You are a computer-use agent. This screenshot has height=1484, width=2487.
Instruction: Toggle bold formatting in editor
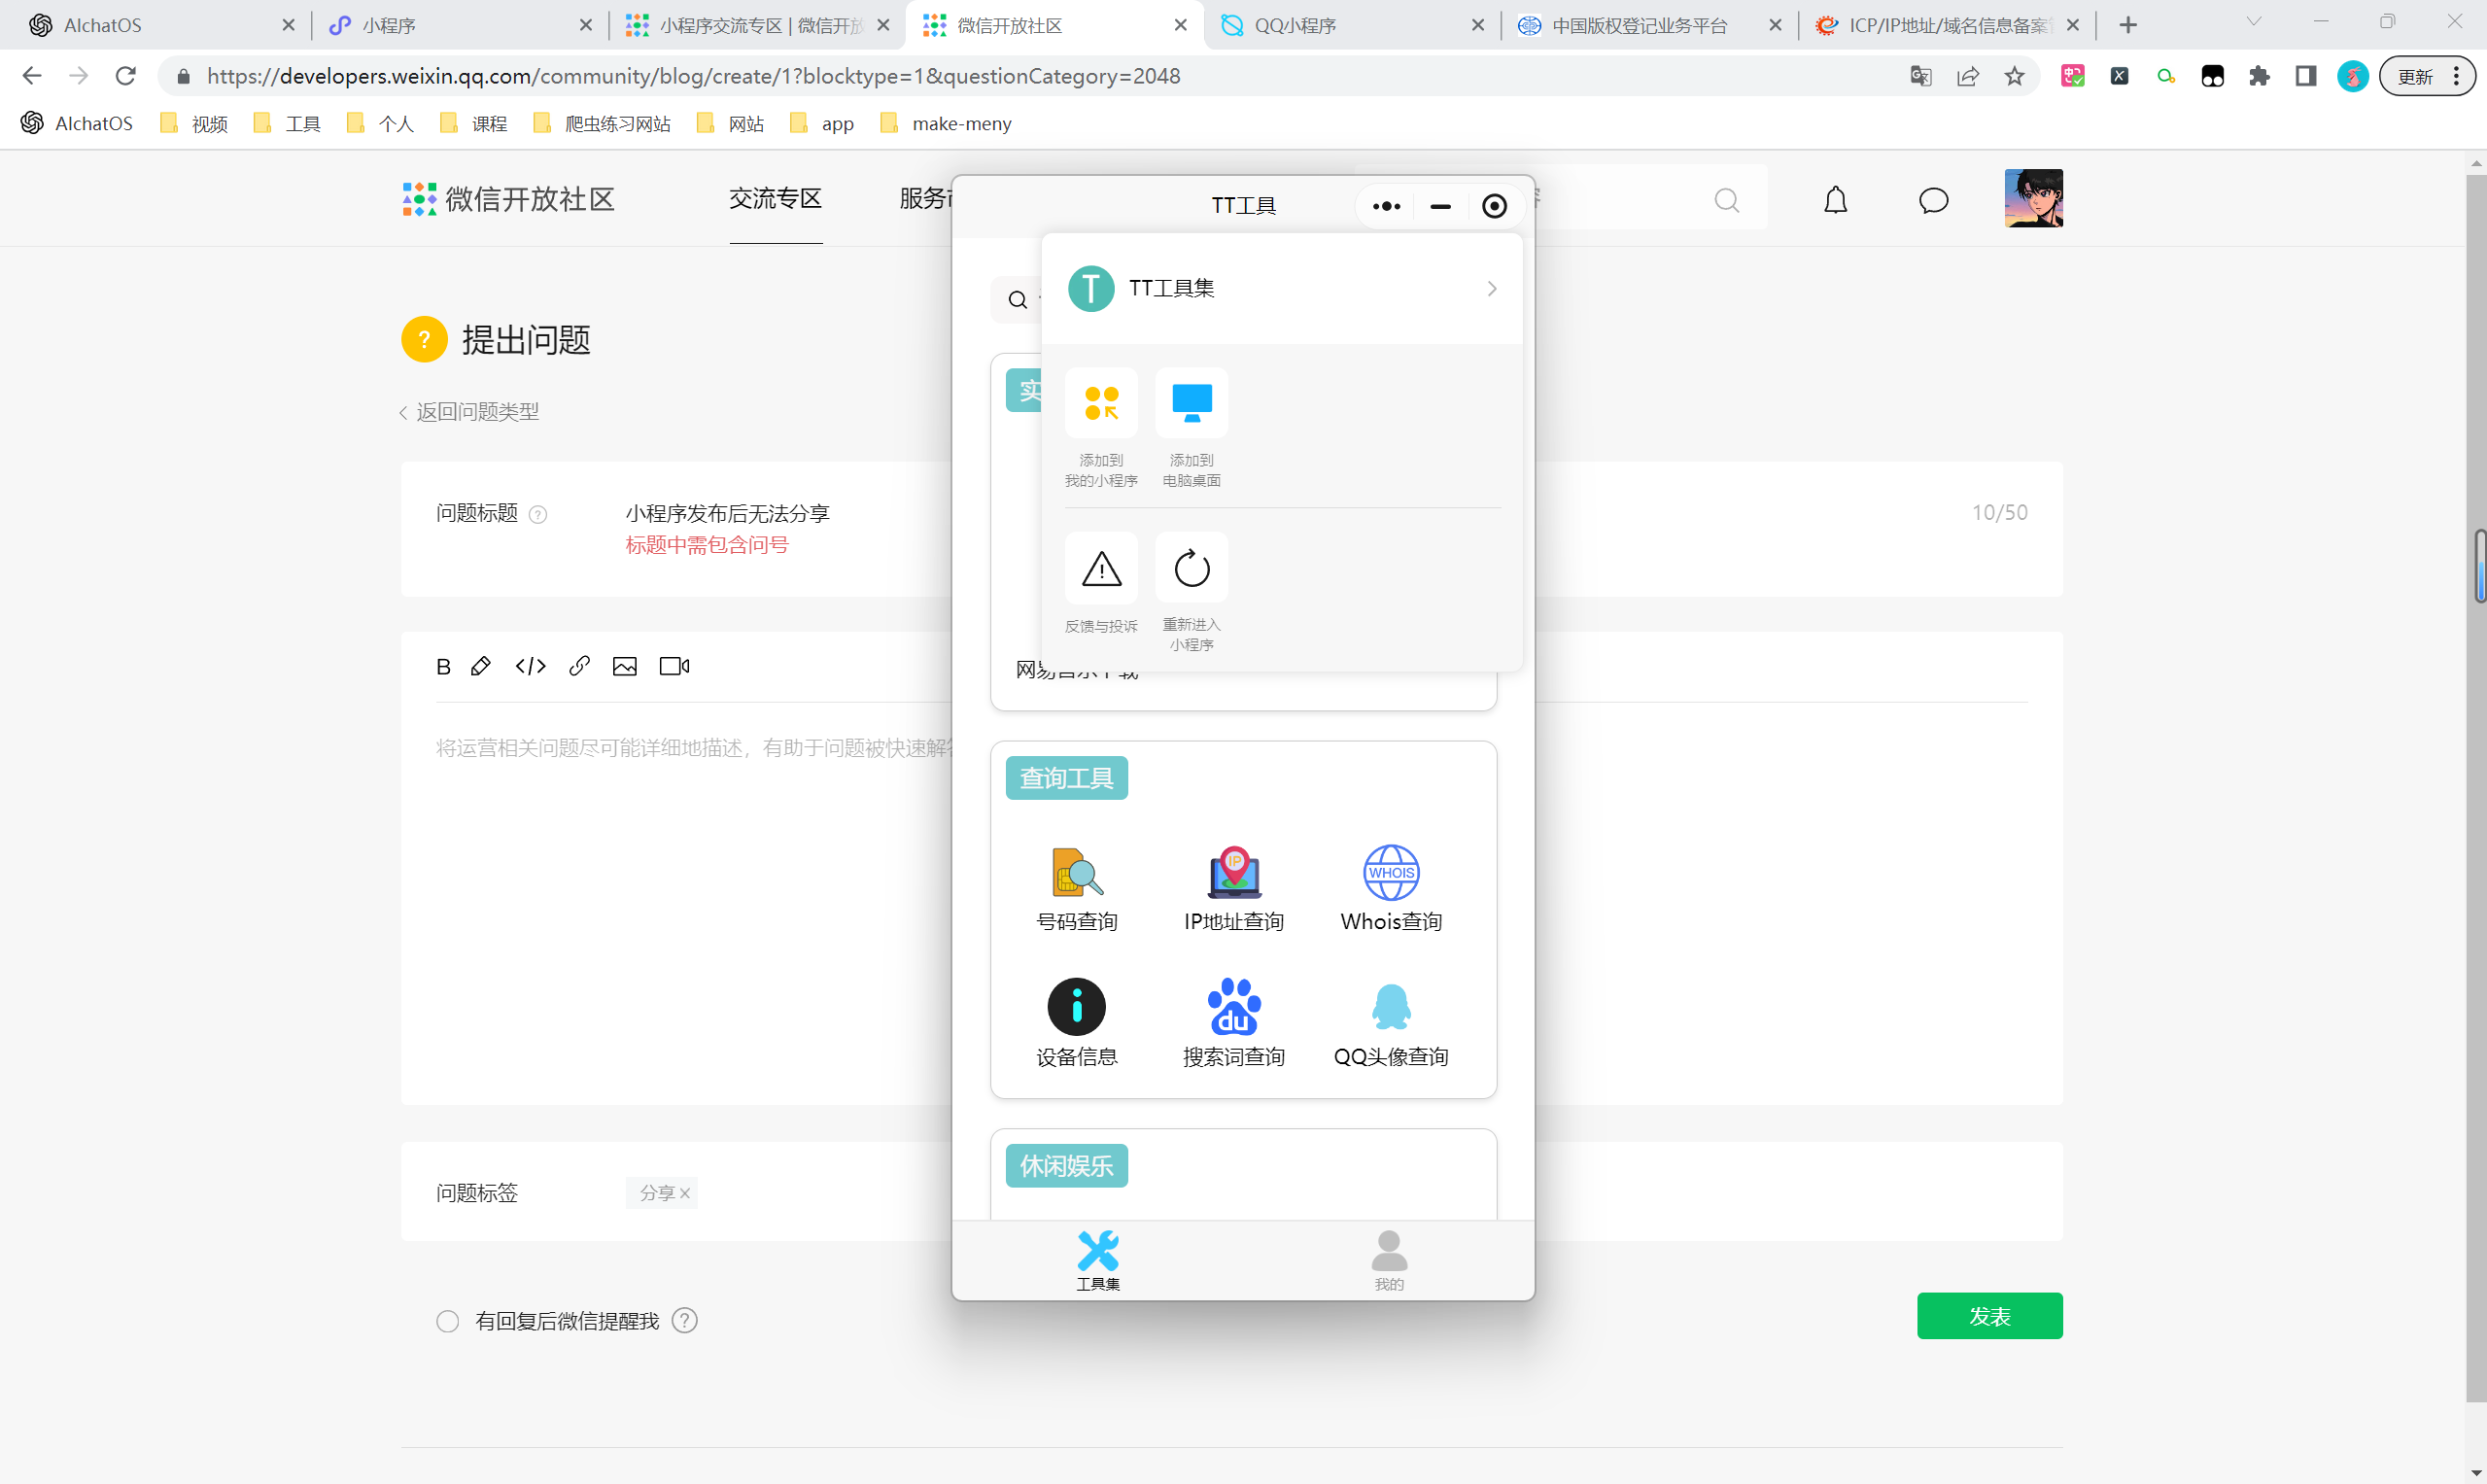[x=443, y=667]
